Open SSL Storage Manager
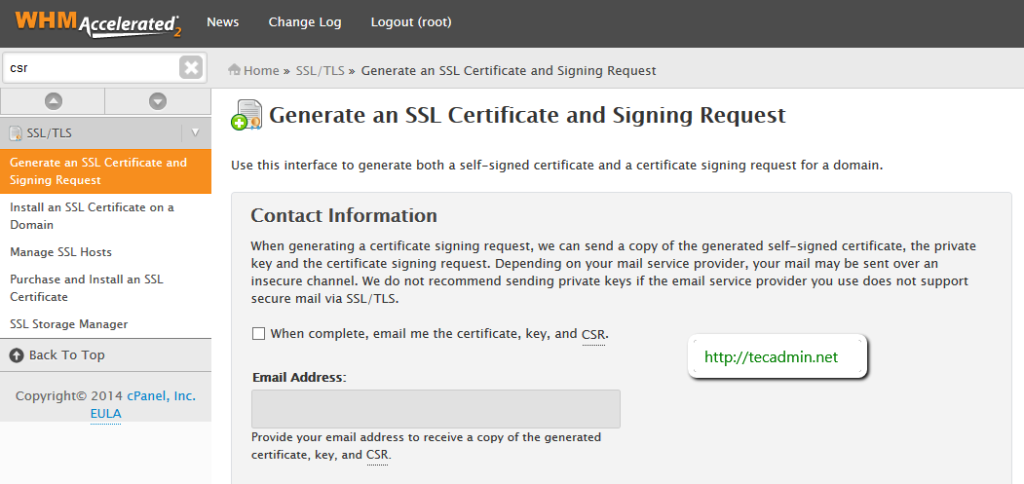1024x484 pixels. coord(69,324)
